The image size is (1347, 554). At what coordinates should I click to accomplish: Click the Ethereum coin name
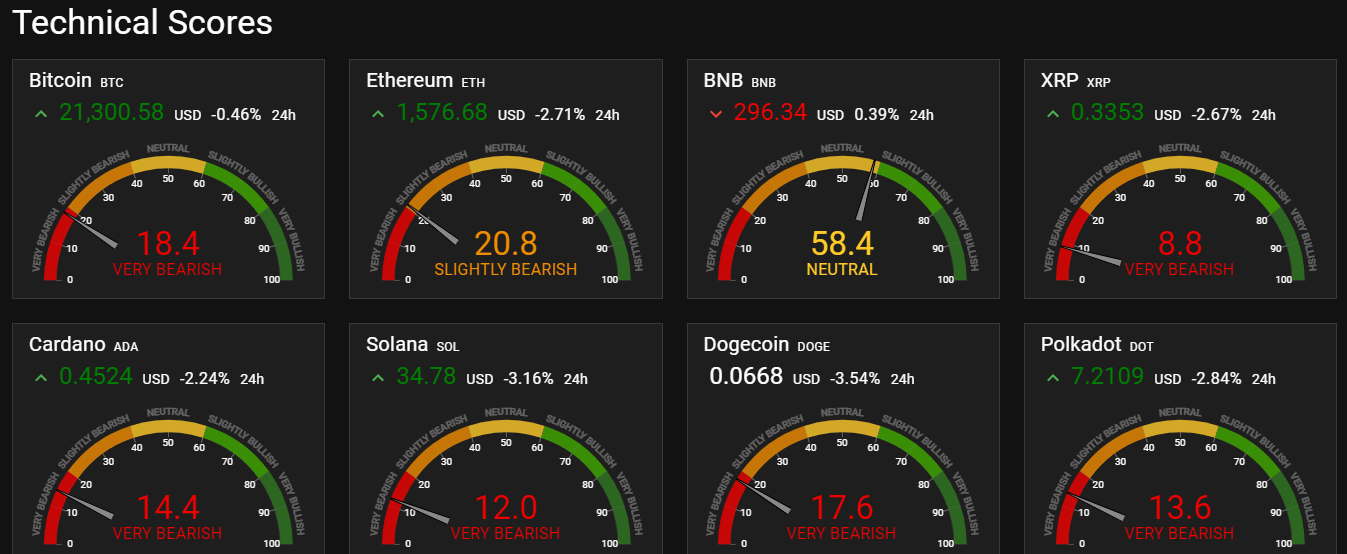410,81
